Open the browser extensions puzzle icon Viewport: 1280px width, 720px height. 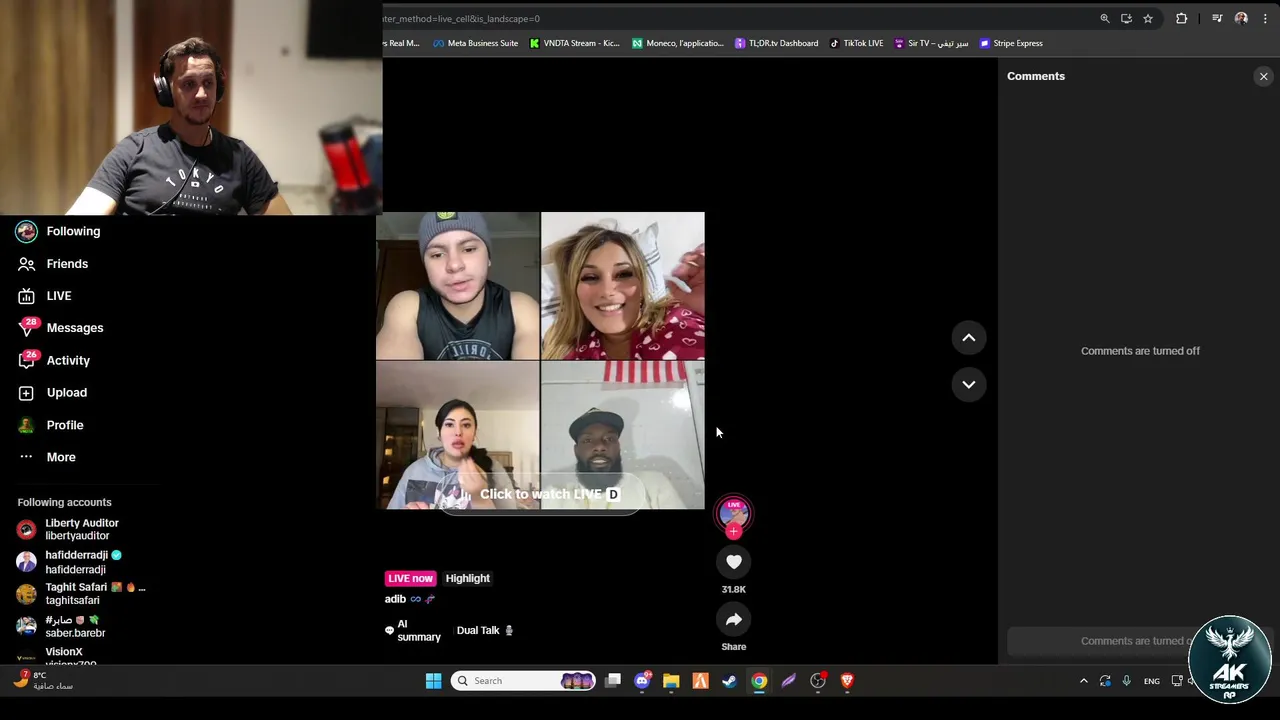(x=1182, y=18)
